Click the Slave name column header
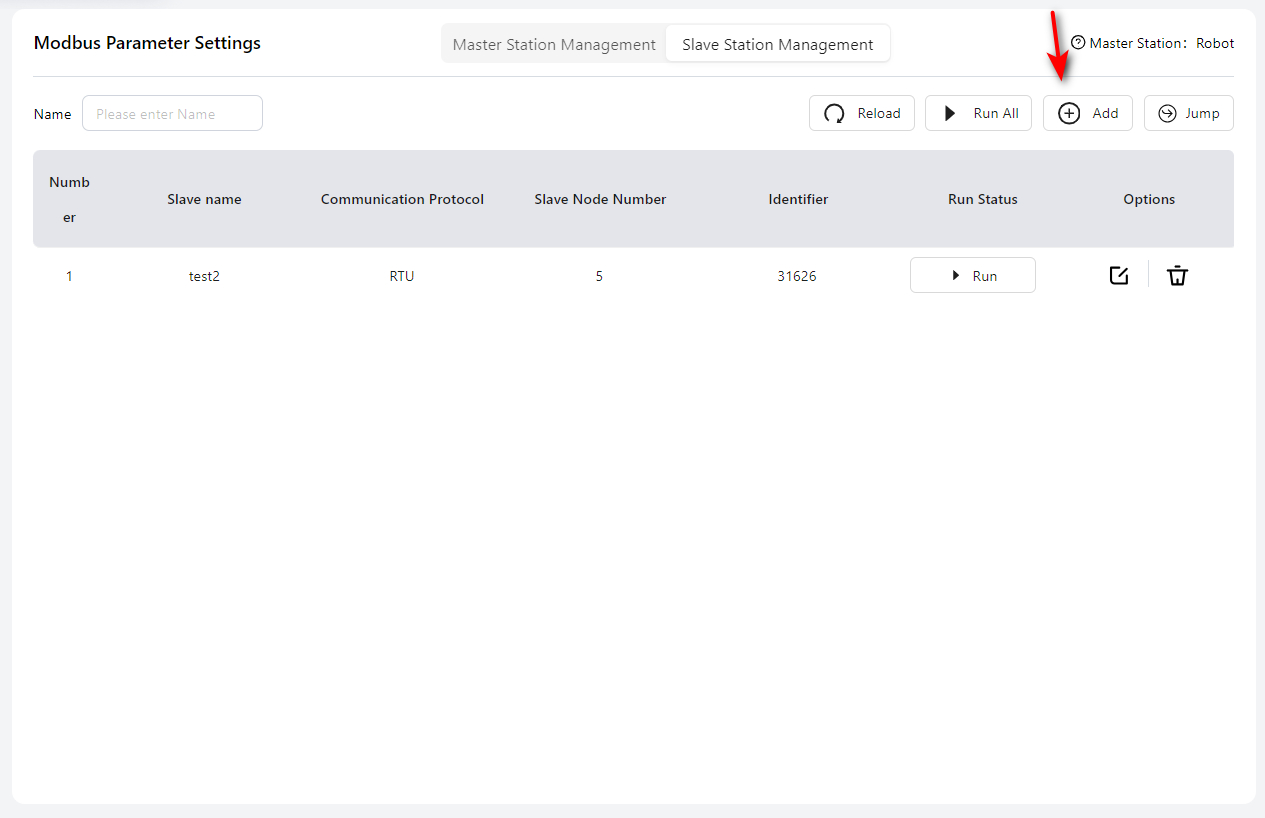1265x818 pixels. [204, 199]
